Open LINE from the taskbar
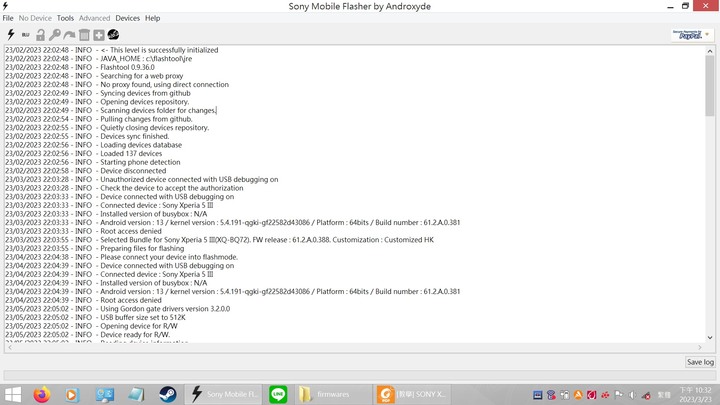Screen dimensions: 720x405 pyautogui.click(x=278, y=394)
